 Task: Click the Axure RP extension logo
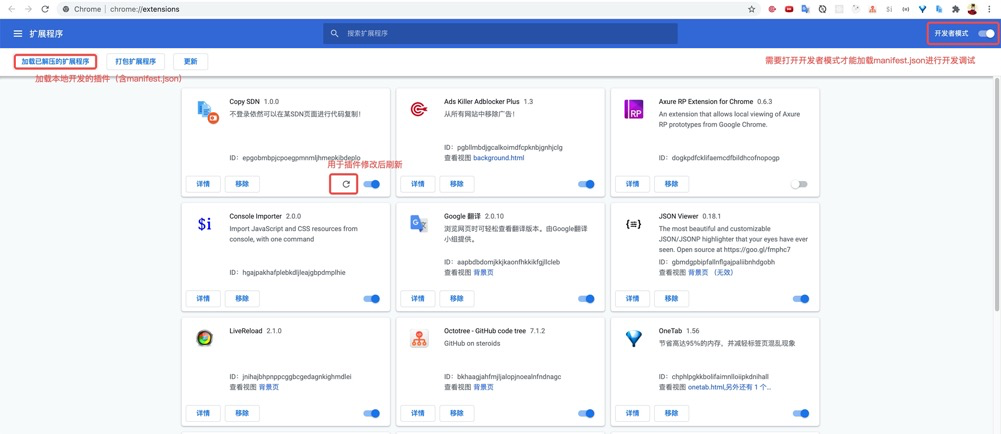[x=633, y=109]
